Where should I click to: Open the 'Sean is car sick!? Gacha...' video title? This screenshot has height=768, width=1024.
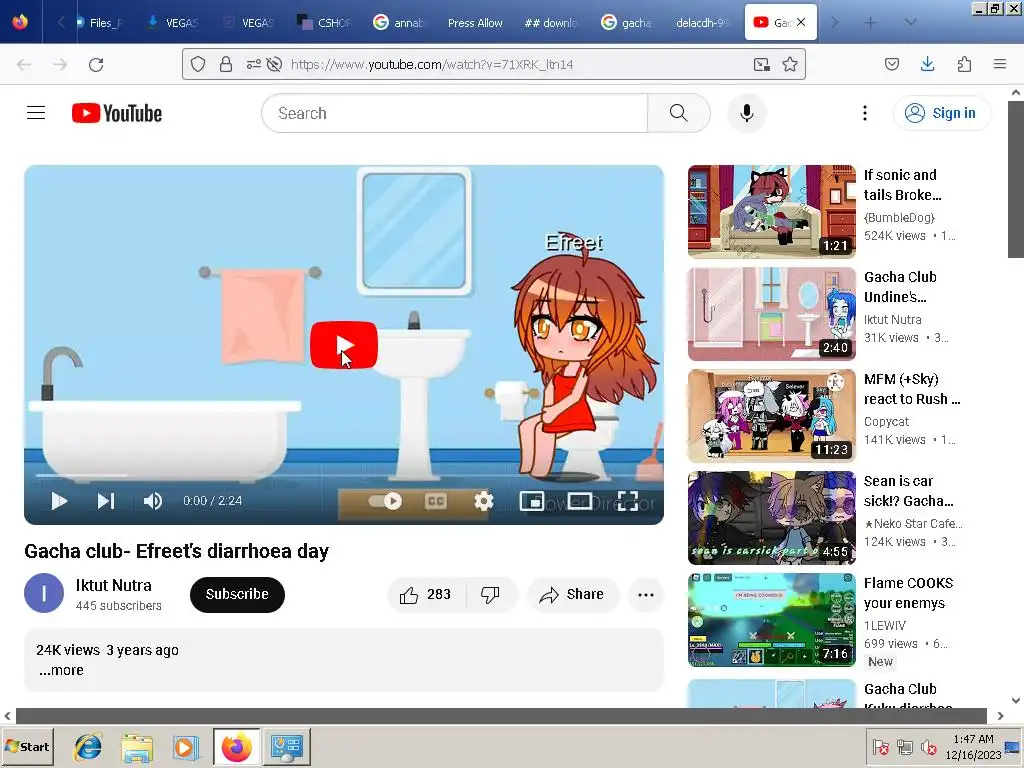click(x=908, y=490)
